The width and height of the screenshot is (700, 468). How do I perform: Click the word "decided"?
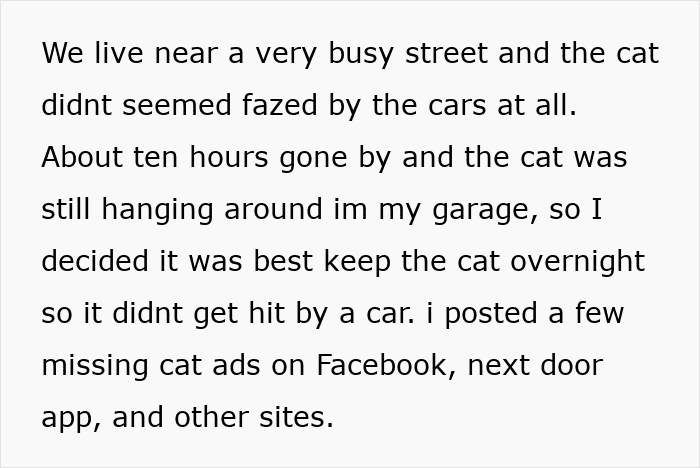[95, 261]
